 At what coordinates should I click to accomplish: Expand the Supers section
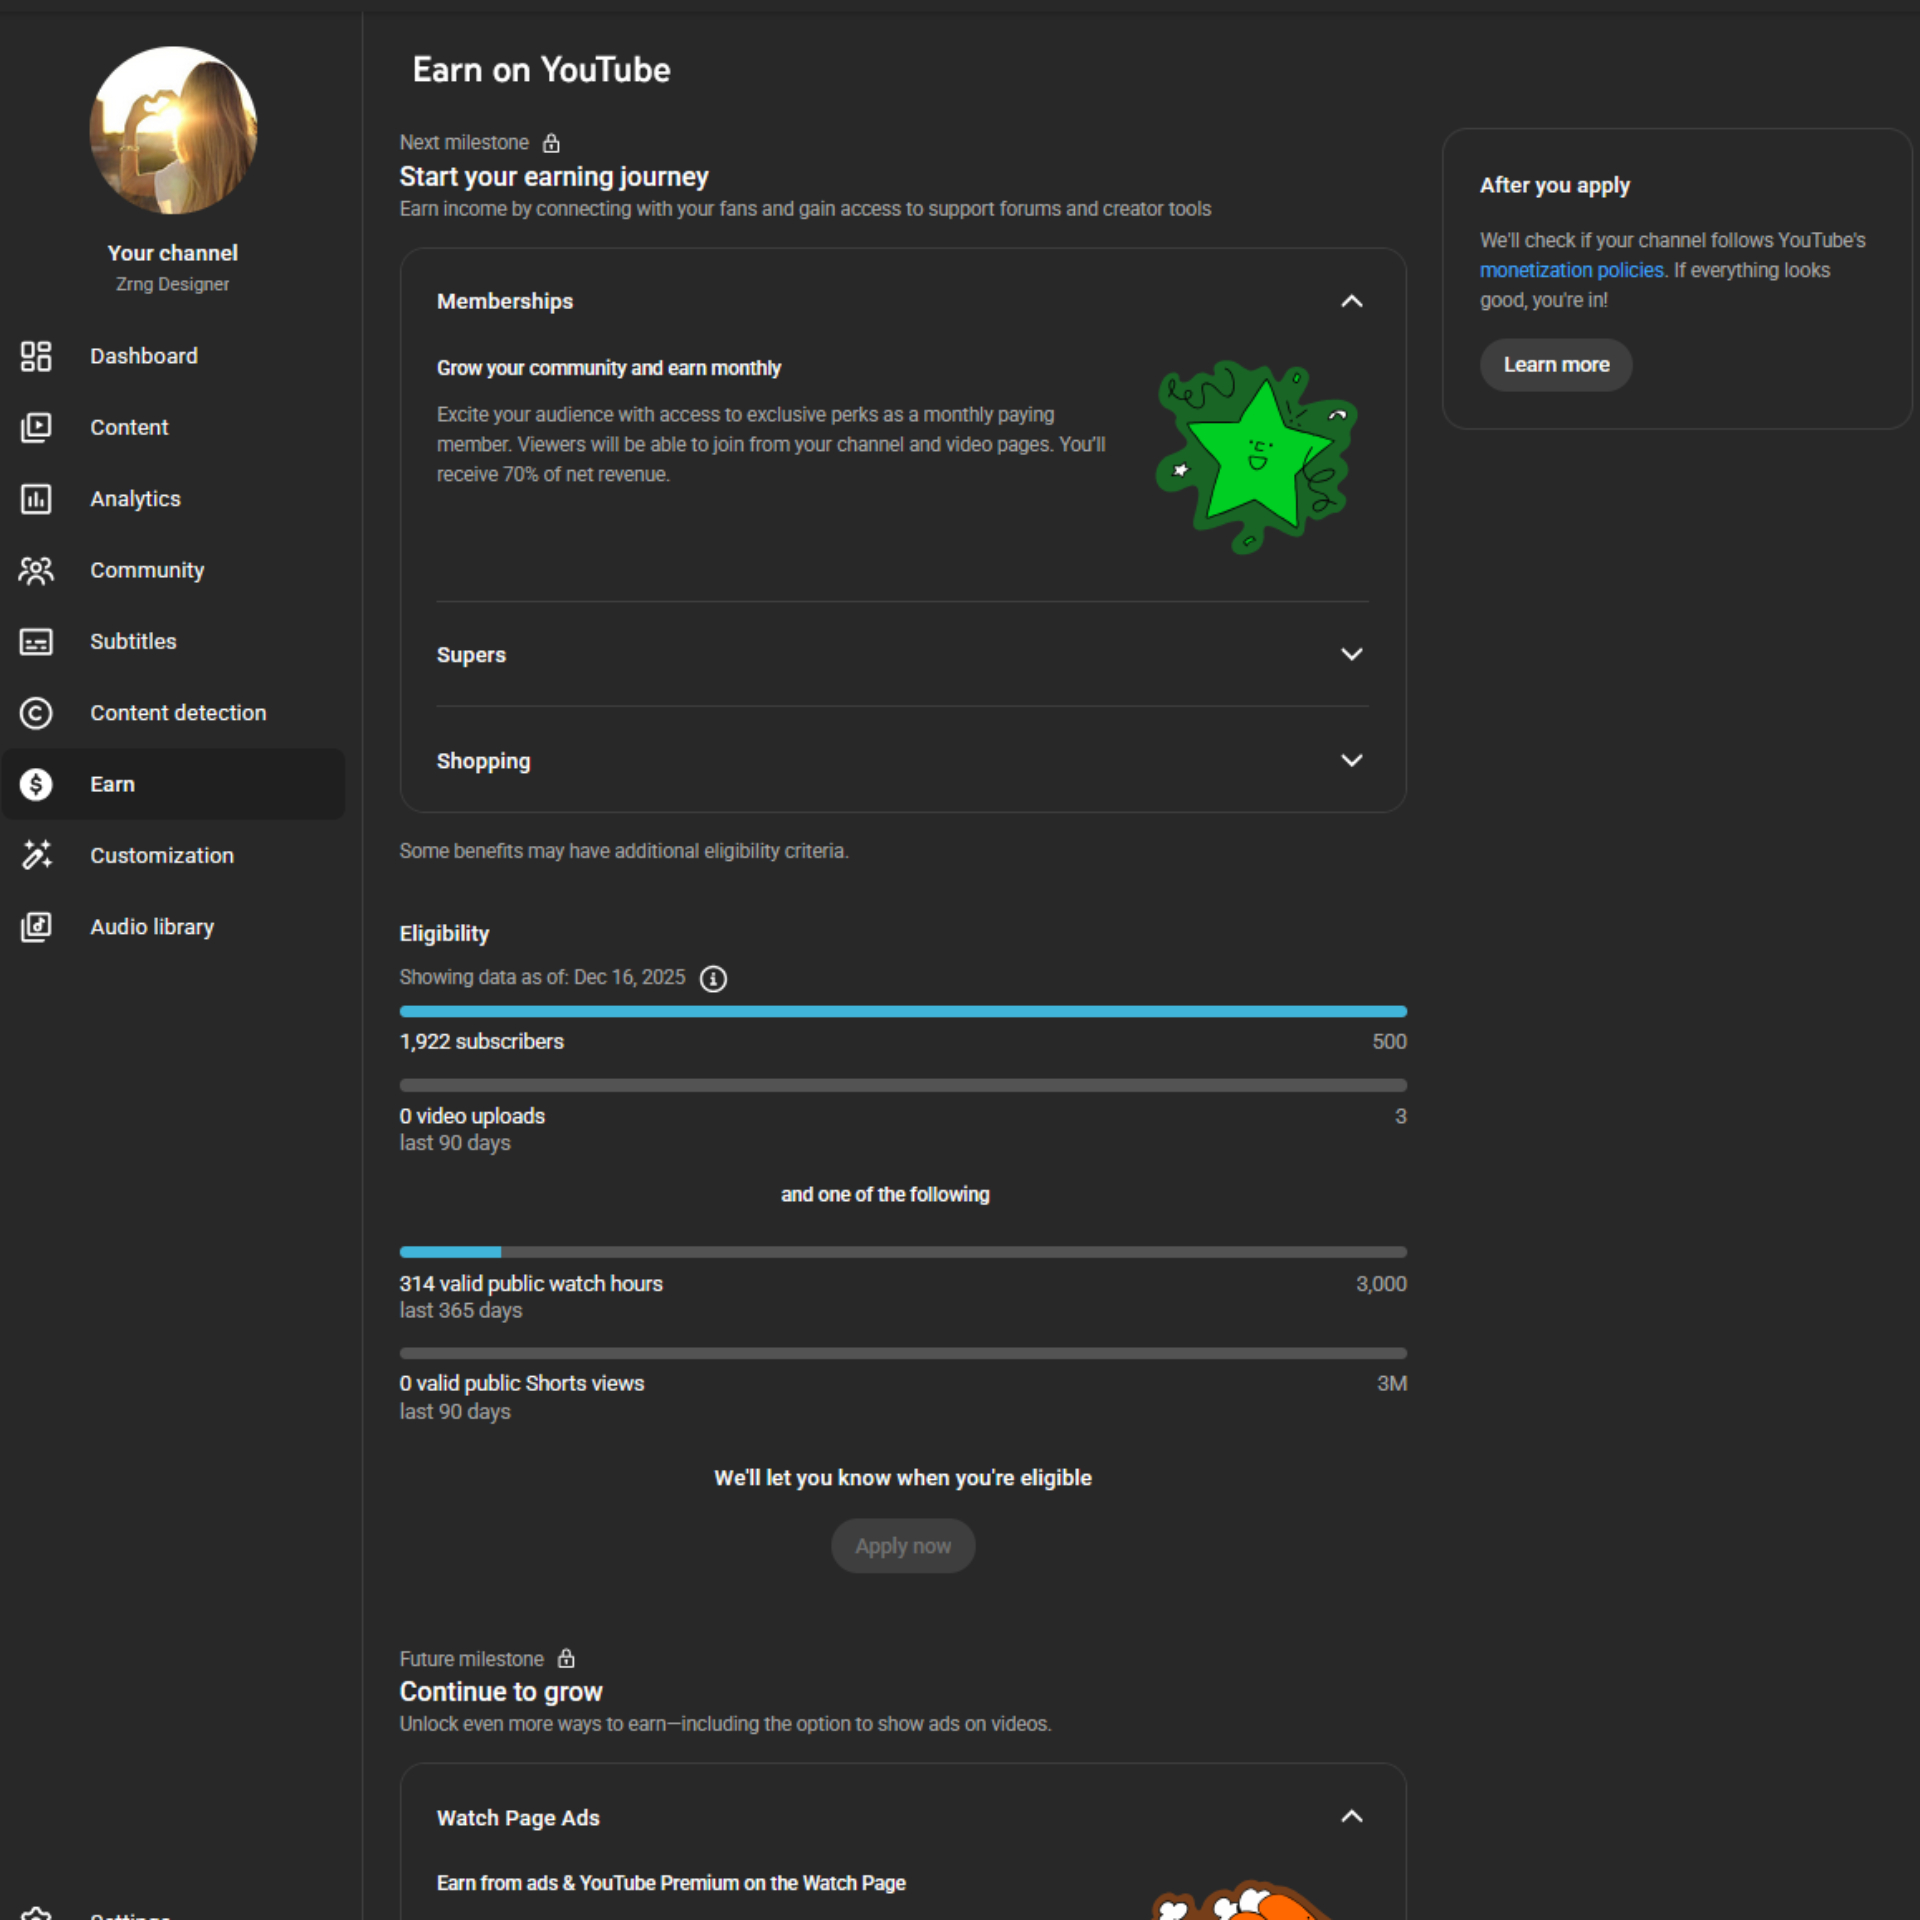1351,654
